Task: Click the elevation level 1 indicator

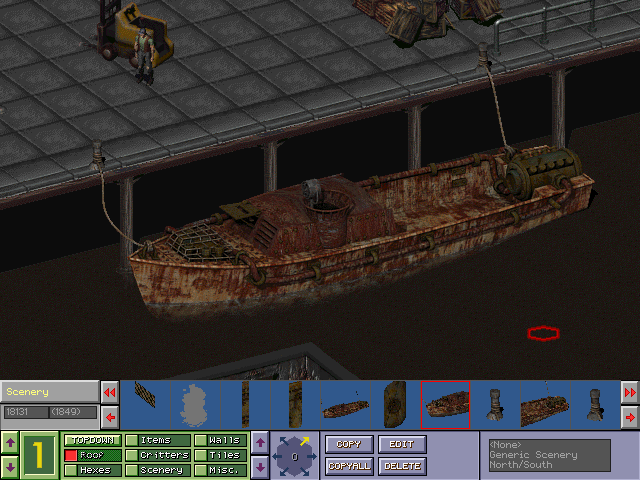Action: pyautogui.click(x=39, y=455)
